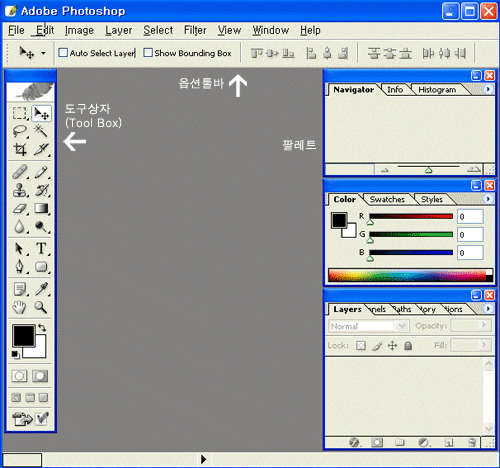500x468 pixels.
Task: Select the Lasso tool
Action: [19, 131]
